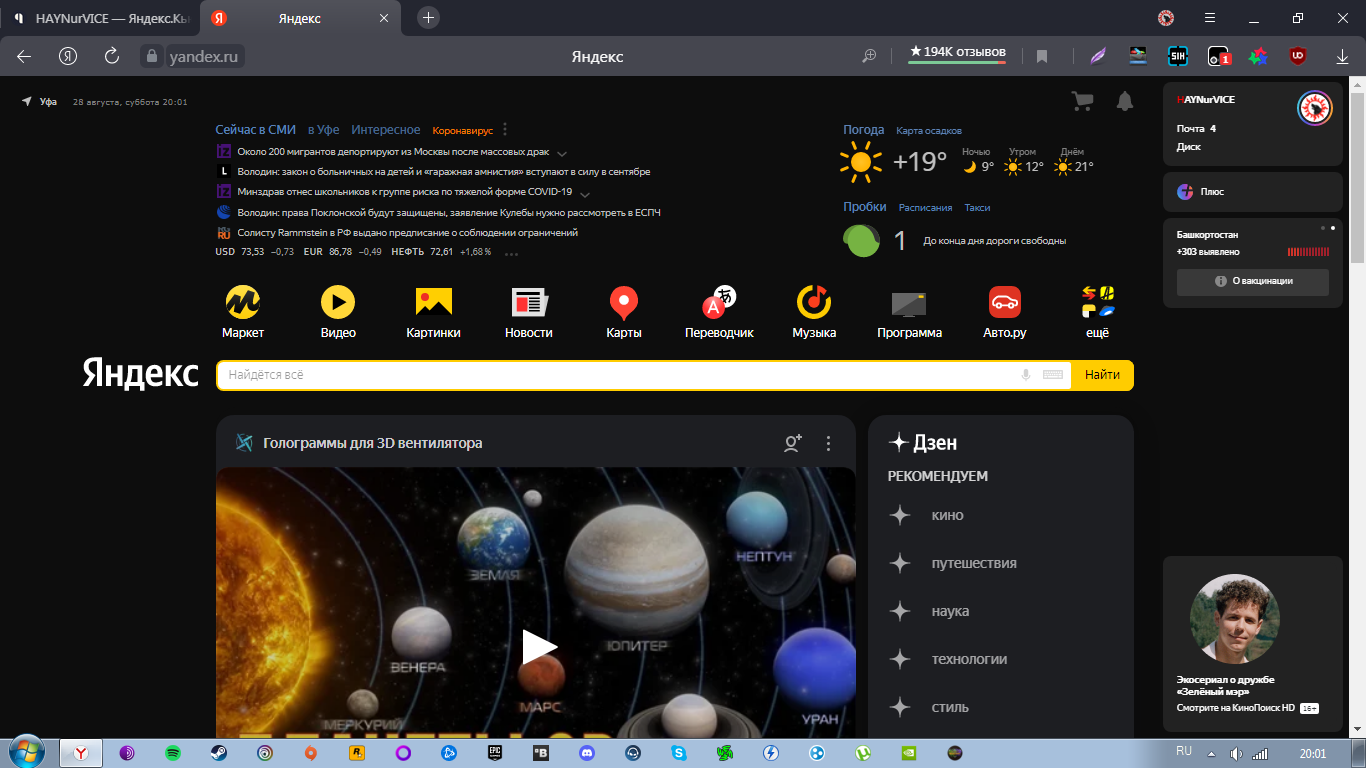Click the shopping cart icon
This screenshot has width=1366, height=768.
(1081, 101)
